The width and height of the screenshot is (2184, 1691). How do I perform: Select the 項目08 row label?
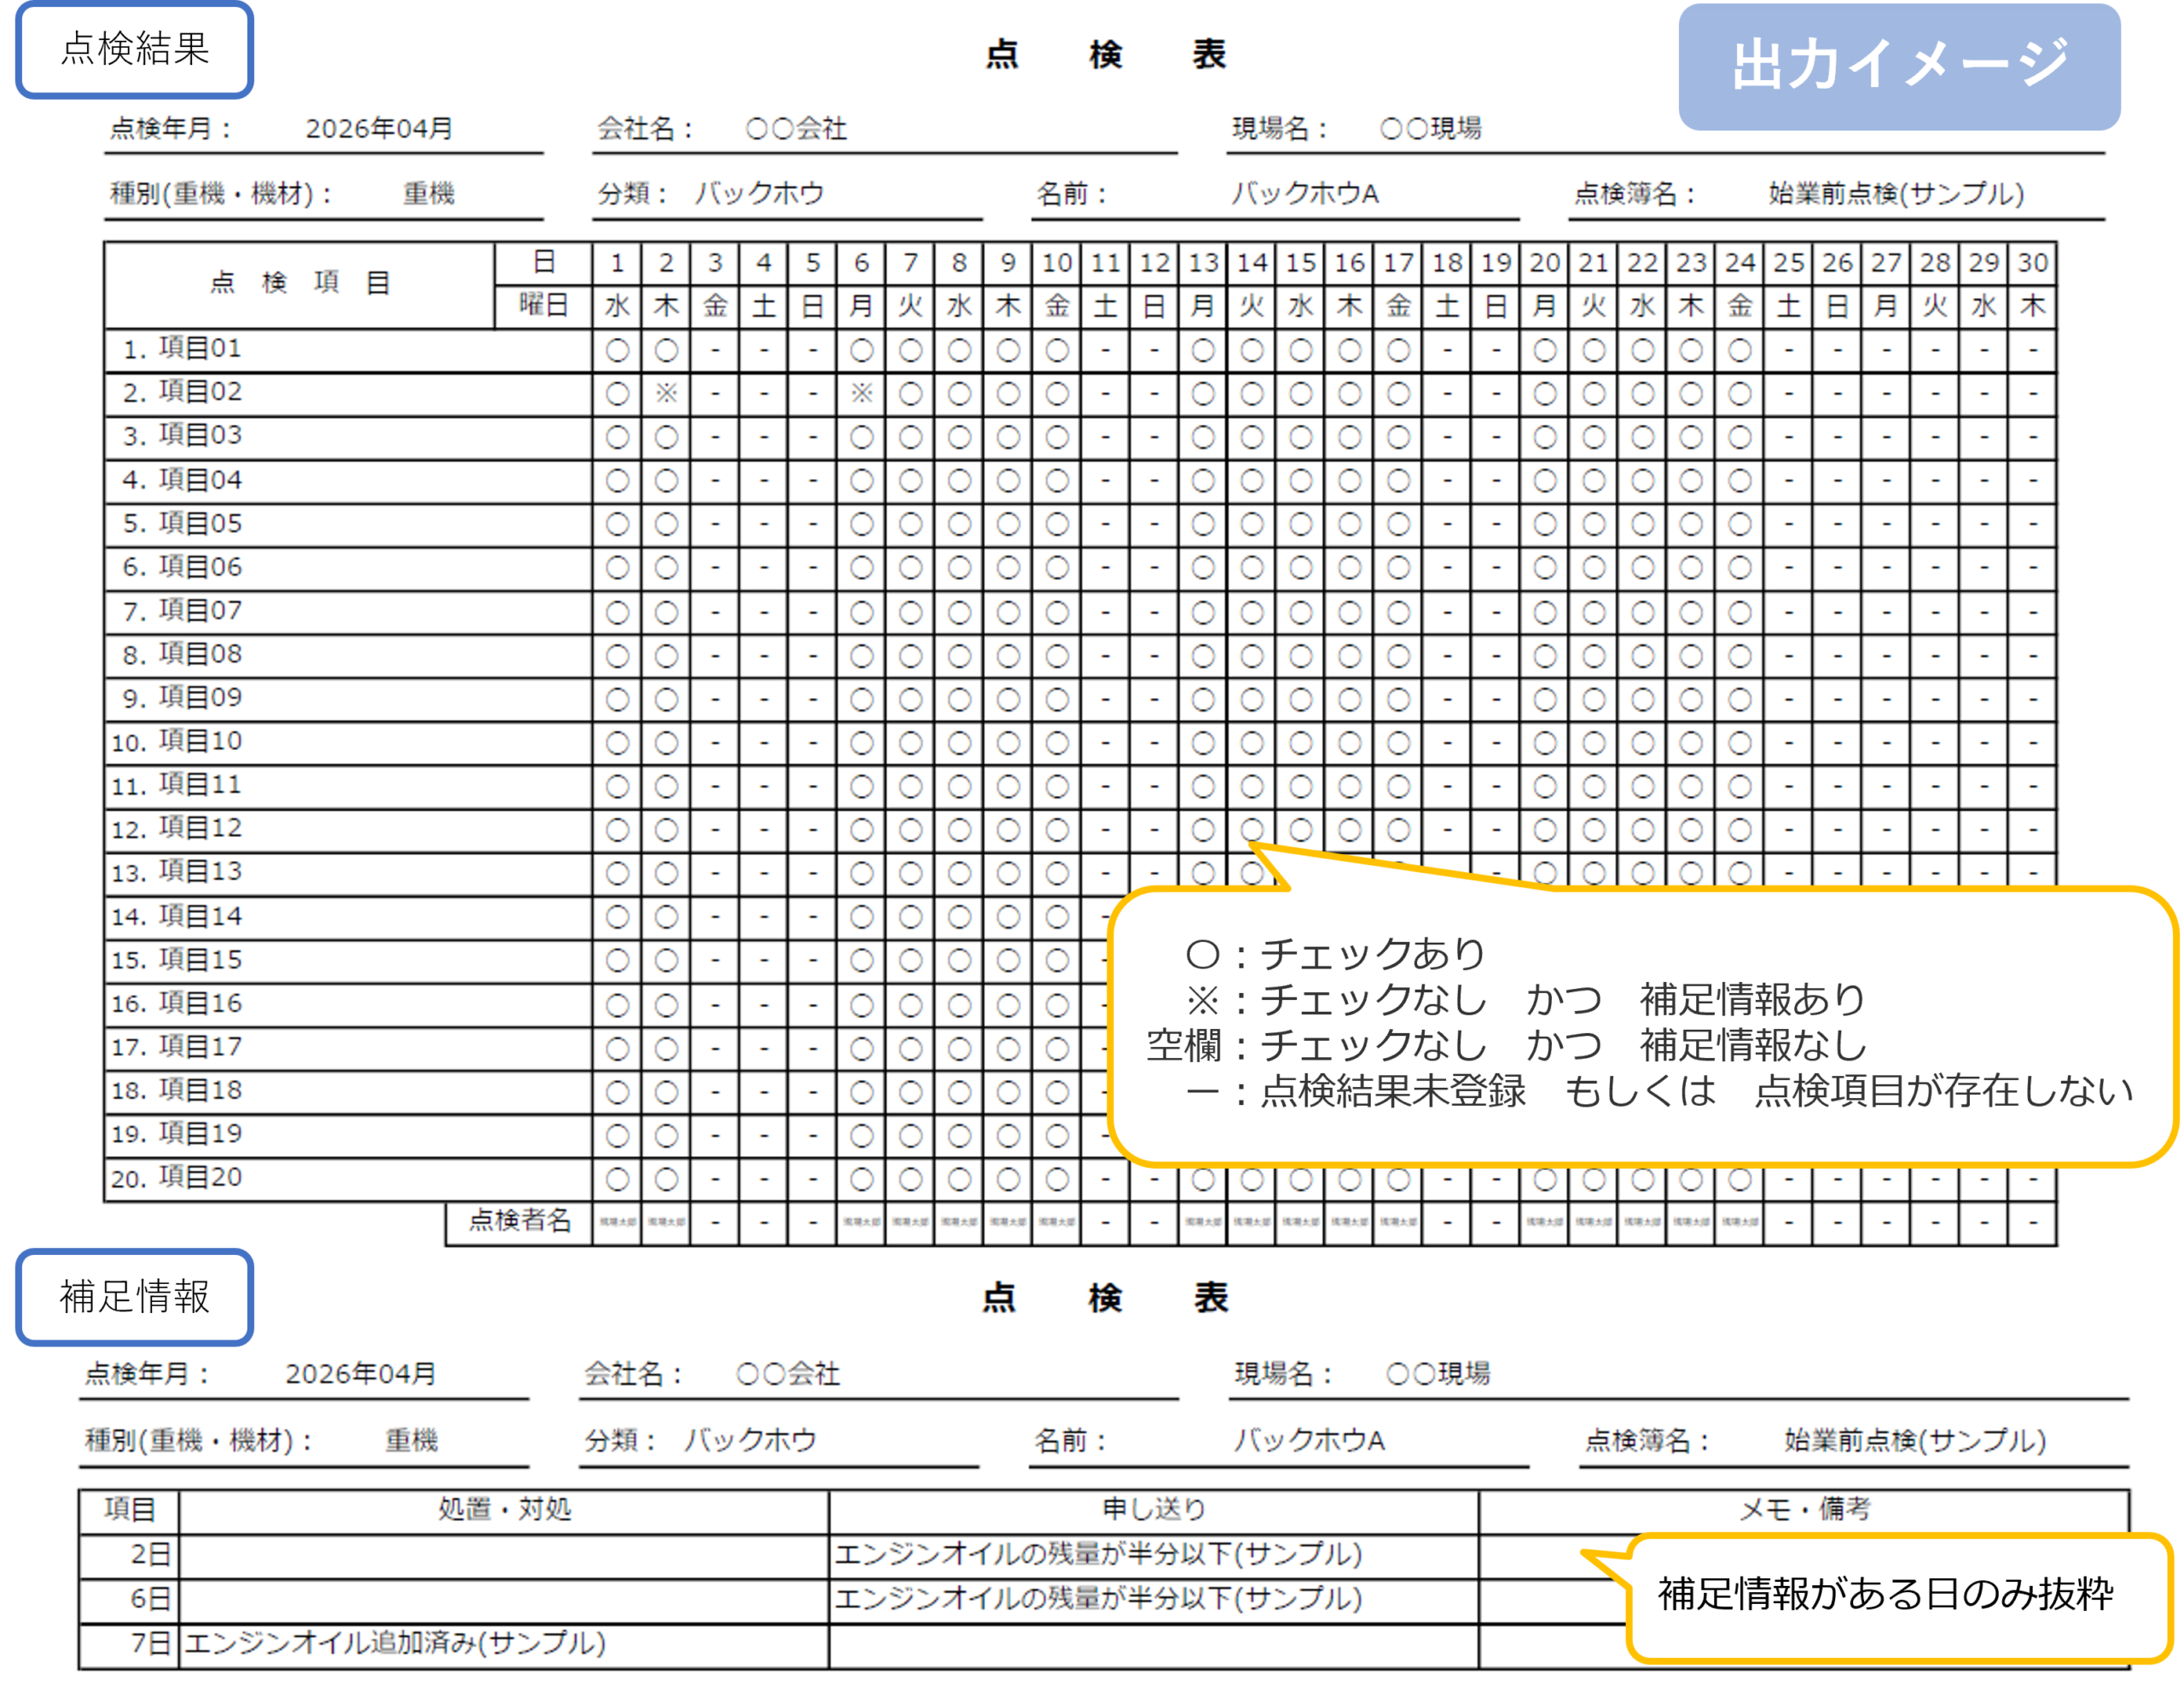(200, 655)
